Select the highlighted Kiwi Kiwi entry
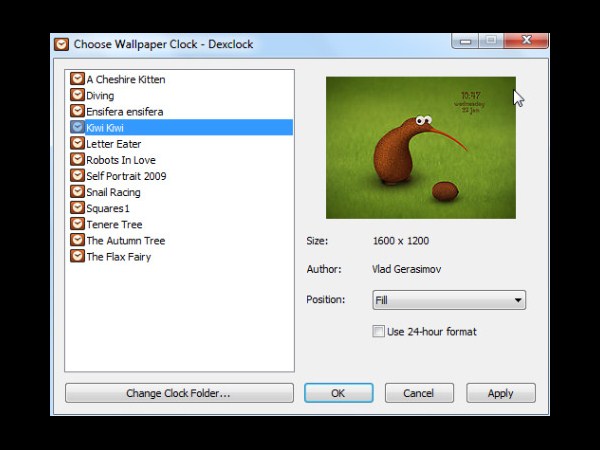The height and width of the screenshot is (450, 600). [105, 128]
